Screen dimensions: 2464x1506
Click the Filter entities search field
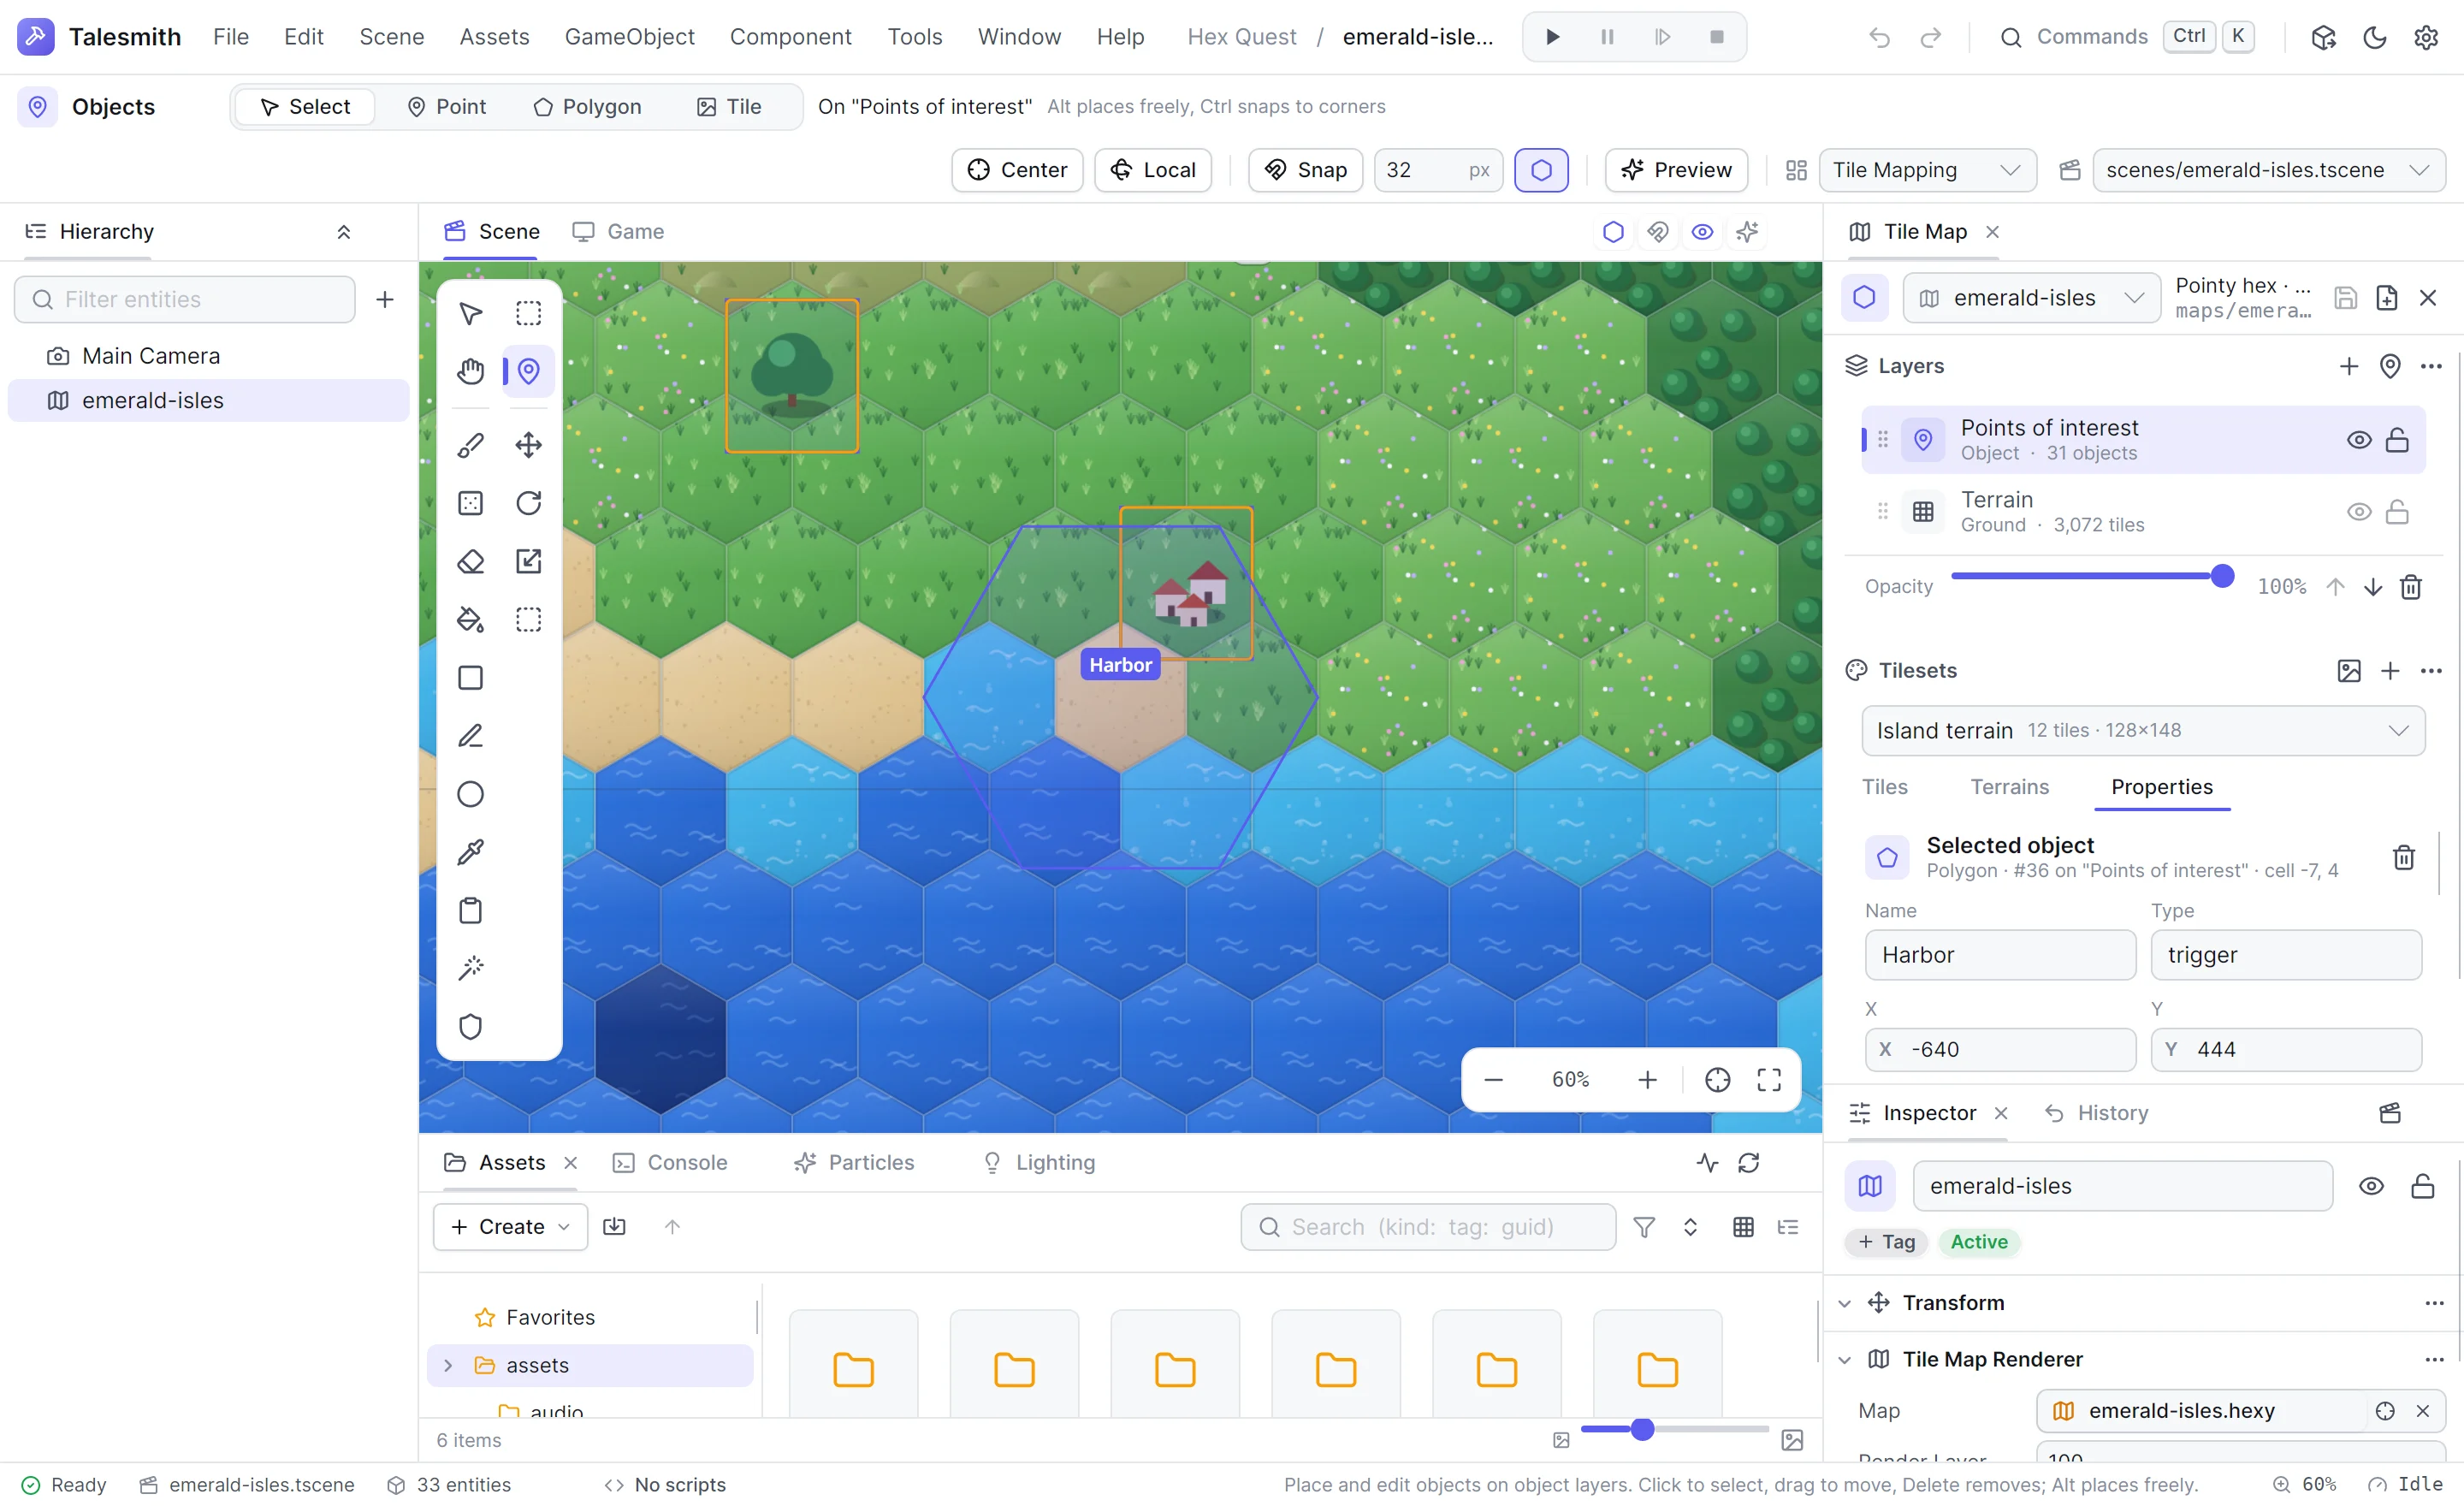pos(185,299)
